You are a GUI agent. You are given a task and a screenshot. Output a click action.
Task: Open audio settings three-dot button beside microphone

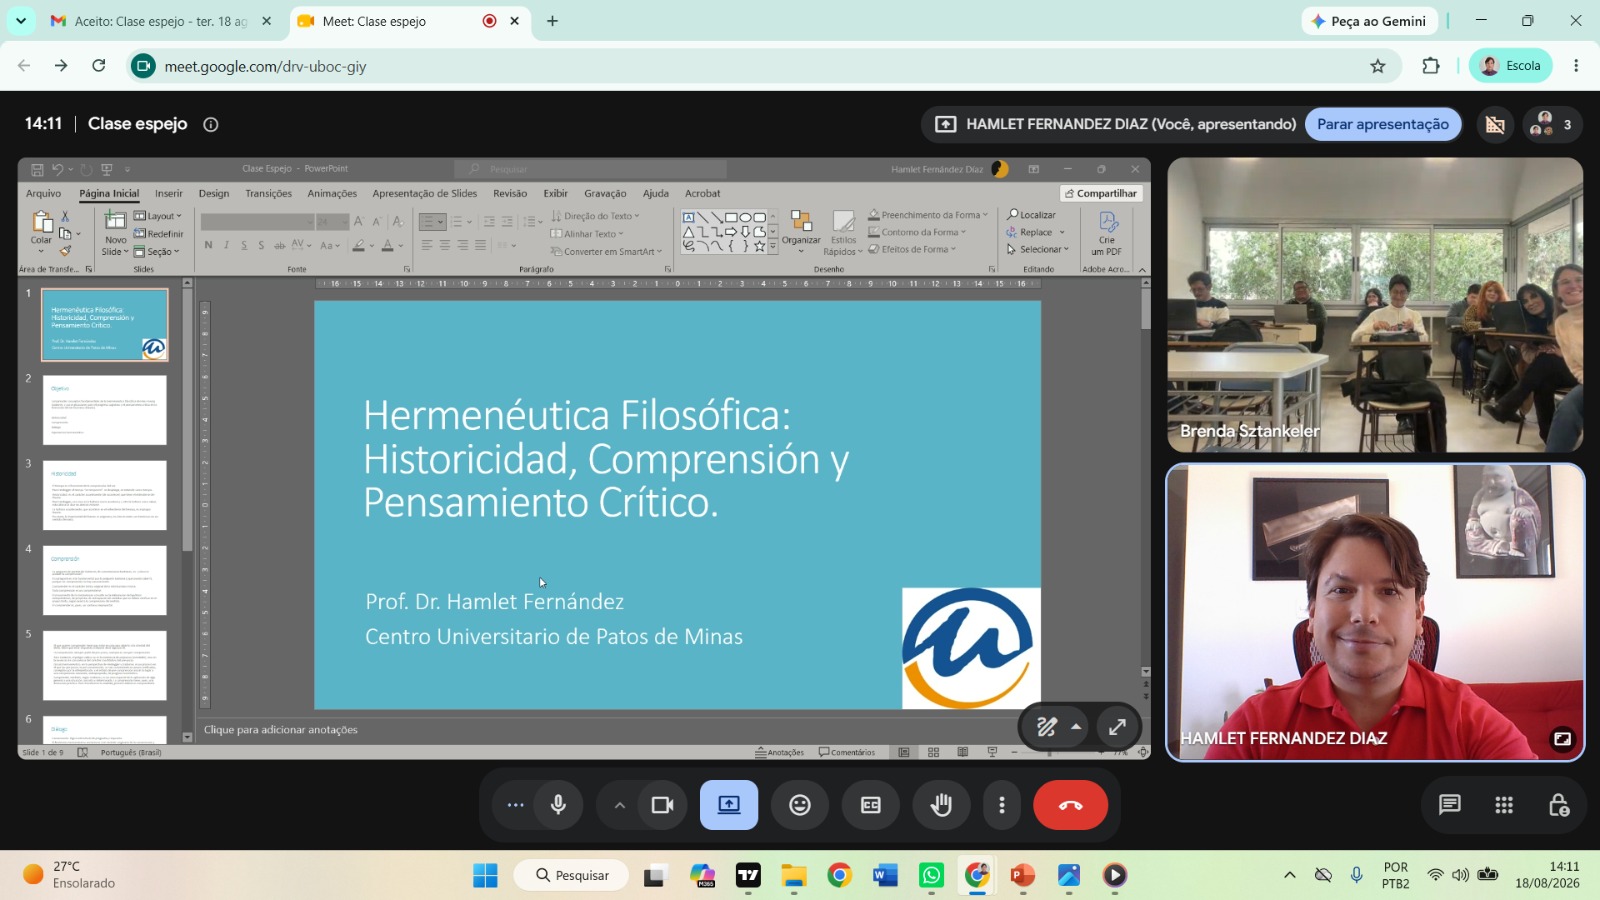point(515,805)
